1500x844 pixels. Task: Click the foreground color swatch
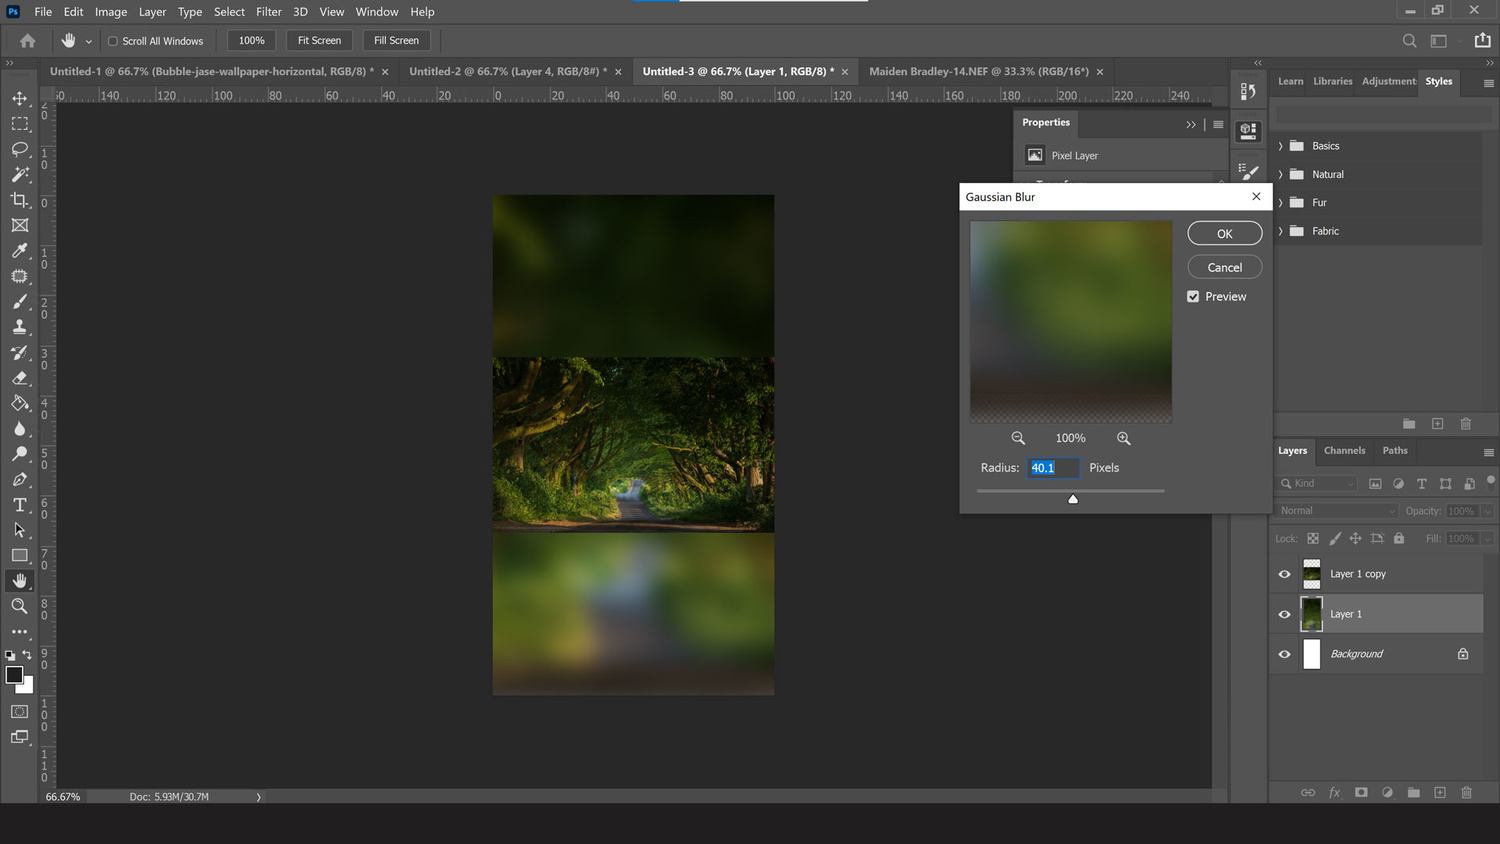pyautogui.click(x=14, y=675)
